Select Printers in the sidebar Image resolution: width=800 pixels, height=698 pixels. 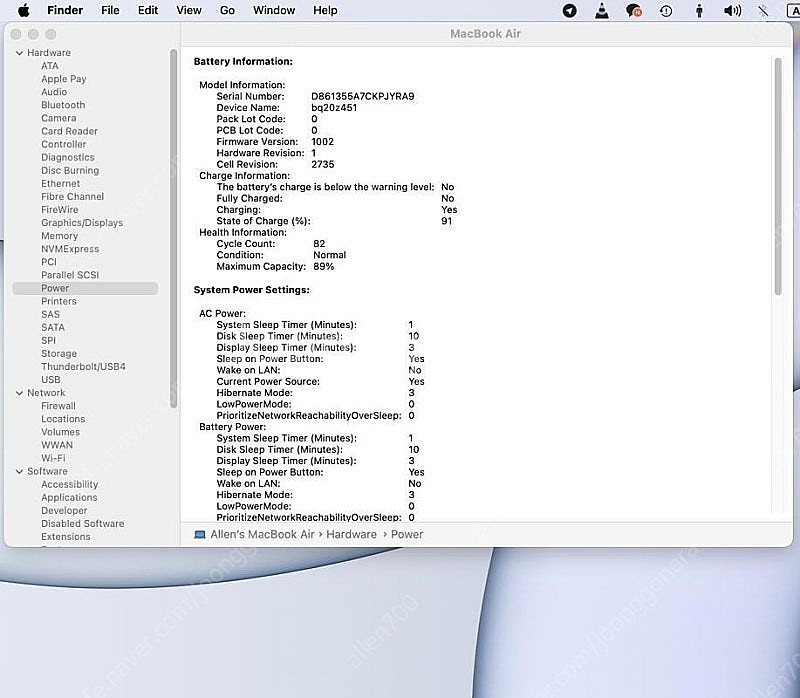tap(59, 301)
